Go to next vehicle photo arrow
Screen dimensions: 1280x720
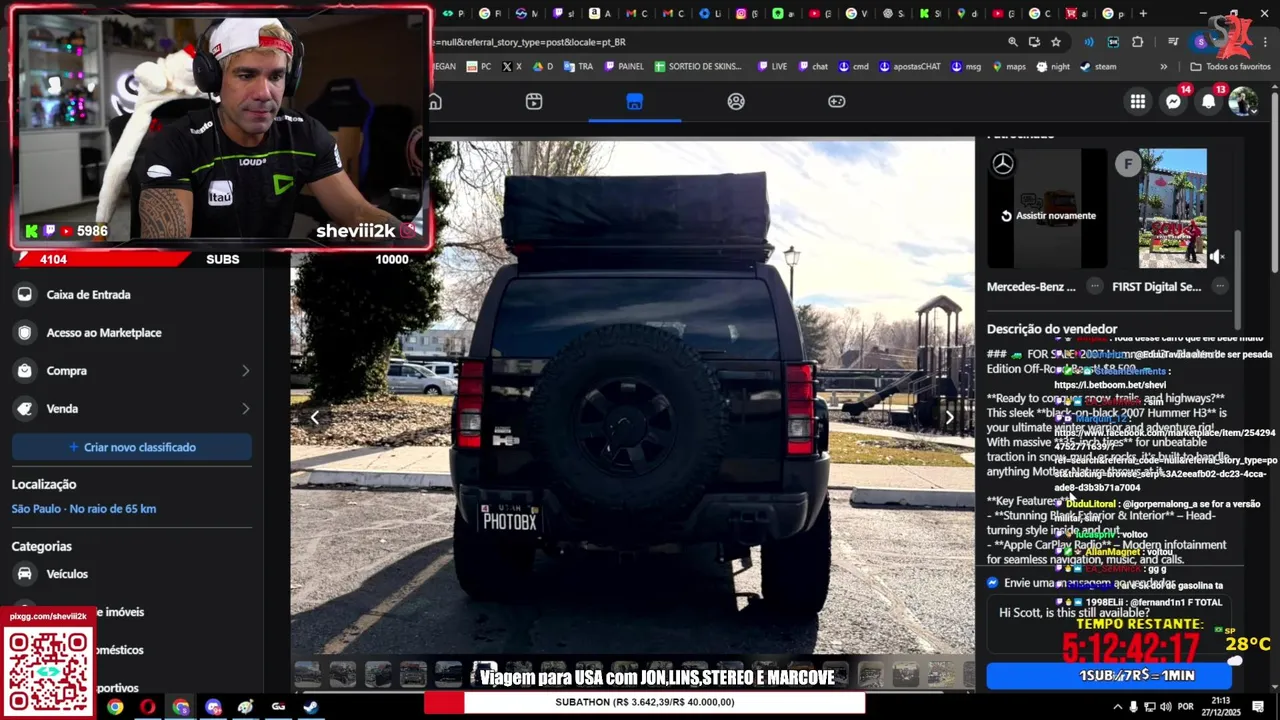(x=949, y=418)
